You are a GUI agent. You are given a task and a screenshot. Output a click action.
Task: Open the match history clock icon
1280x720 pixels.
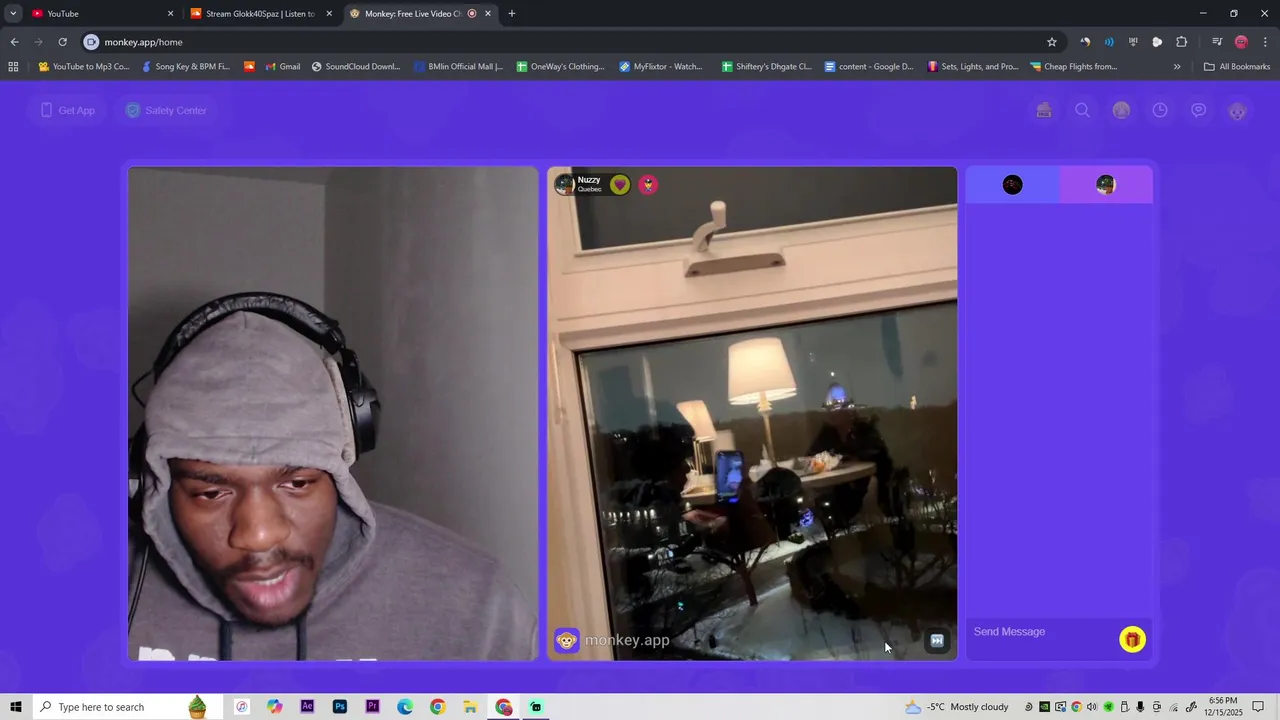[x=1160, y=110]
